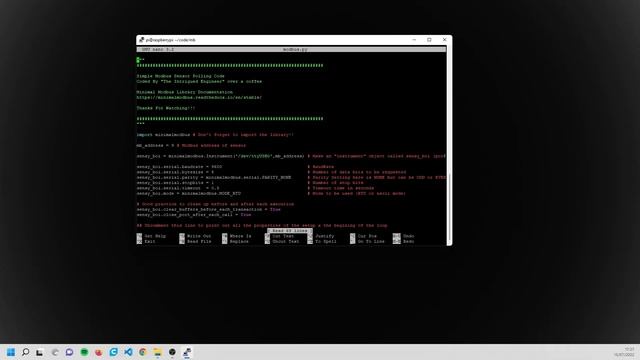Click the serial.stopbits code line
Viewport: 640px width, 360px height.
tap(175, 182)
